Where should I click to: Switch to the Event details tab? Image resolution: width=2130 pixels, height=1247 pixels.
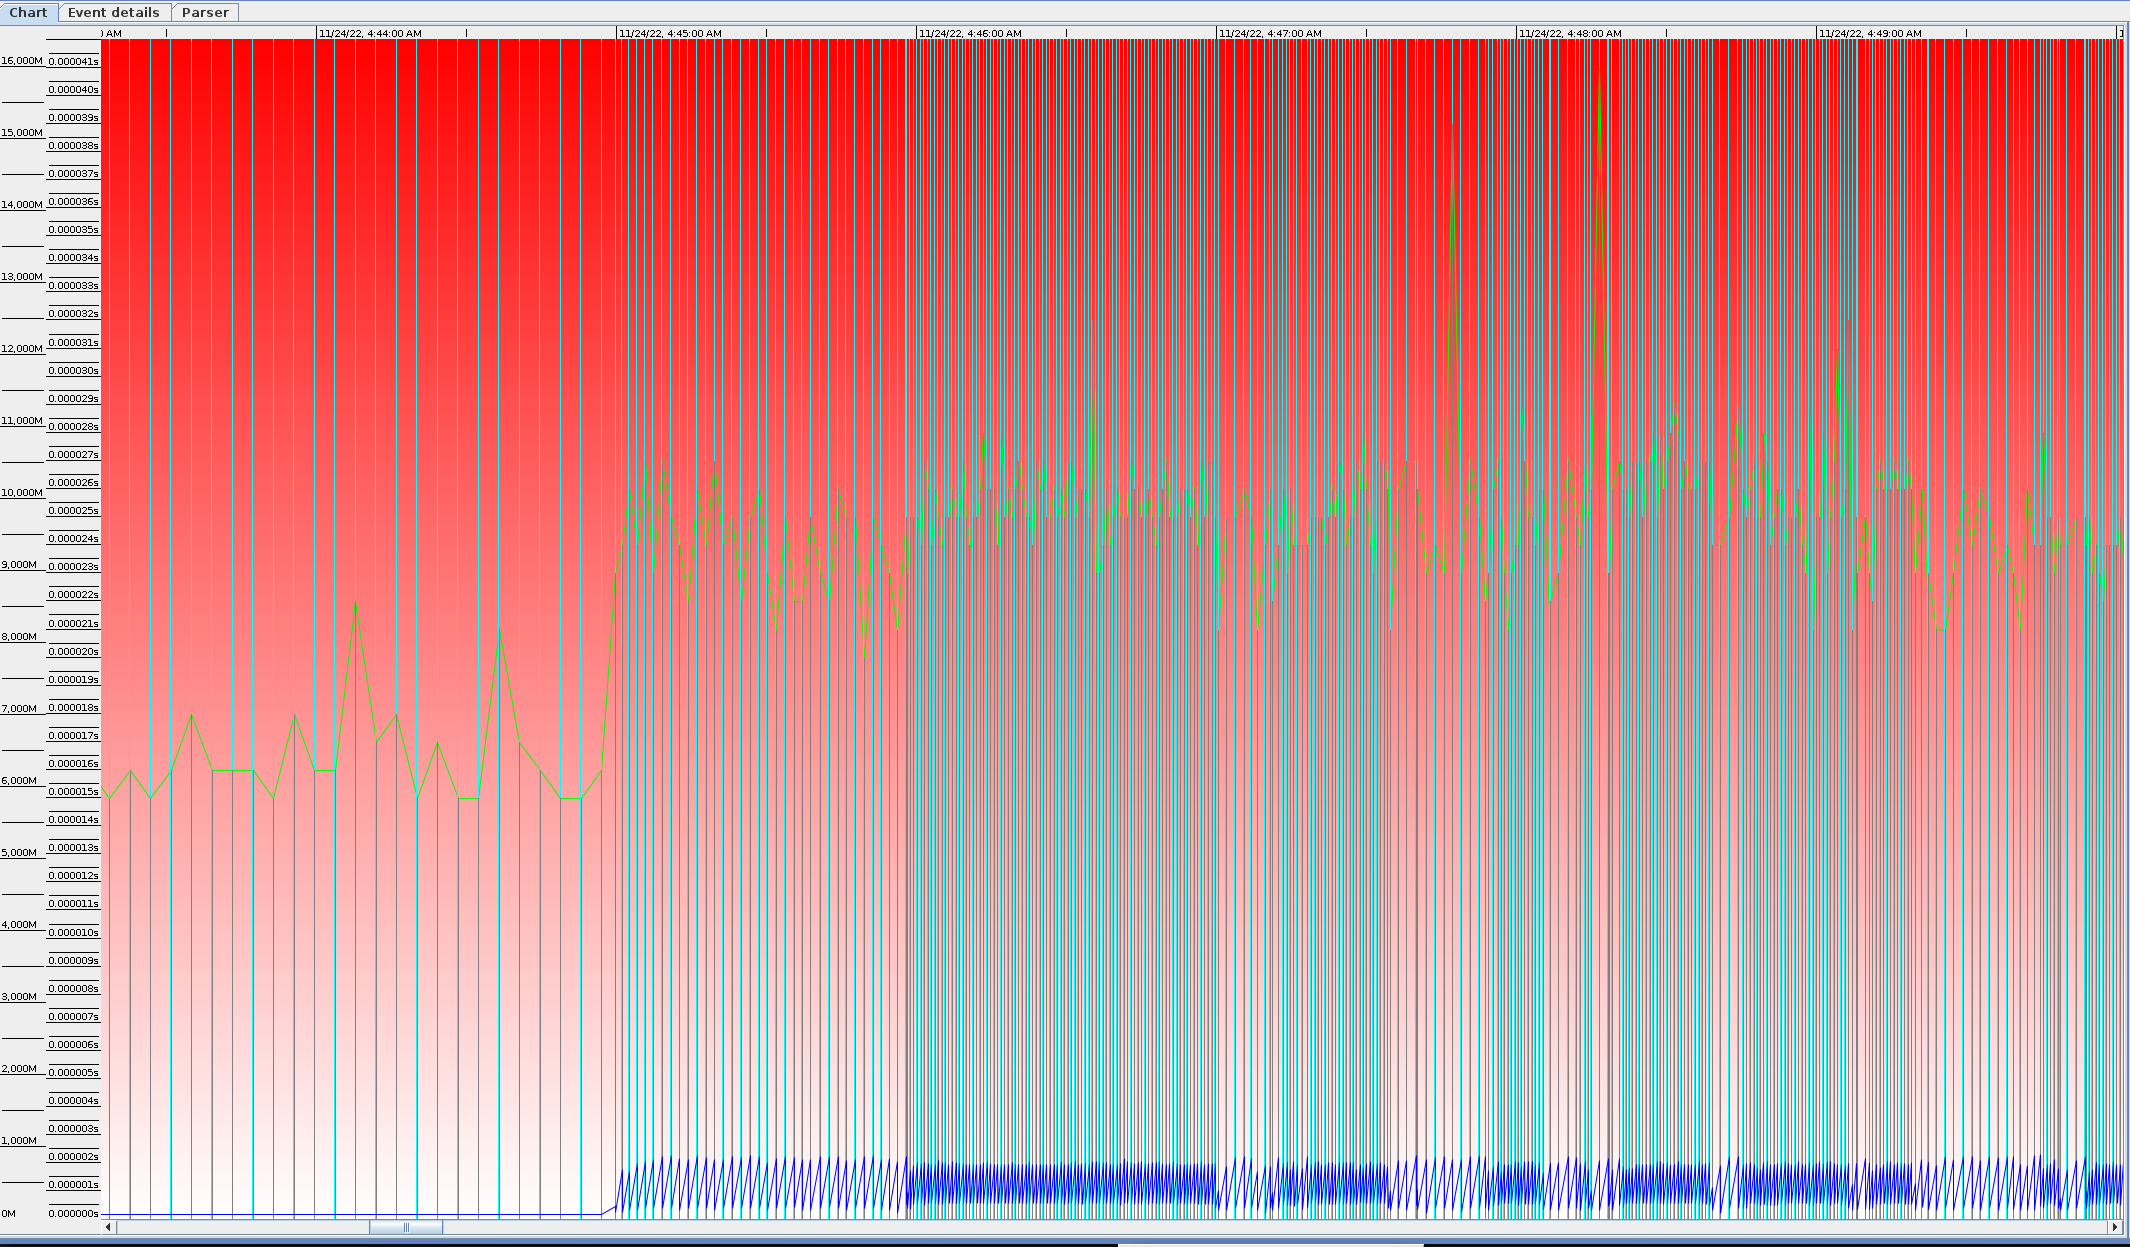click(x=113, y=12)
